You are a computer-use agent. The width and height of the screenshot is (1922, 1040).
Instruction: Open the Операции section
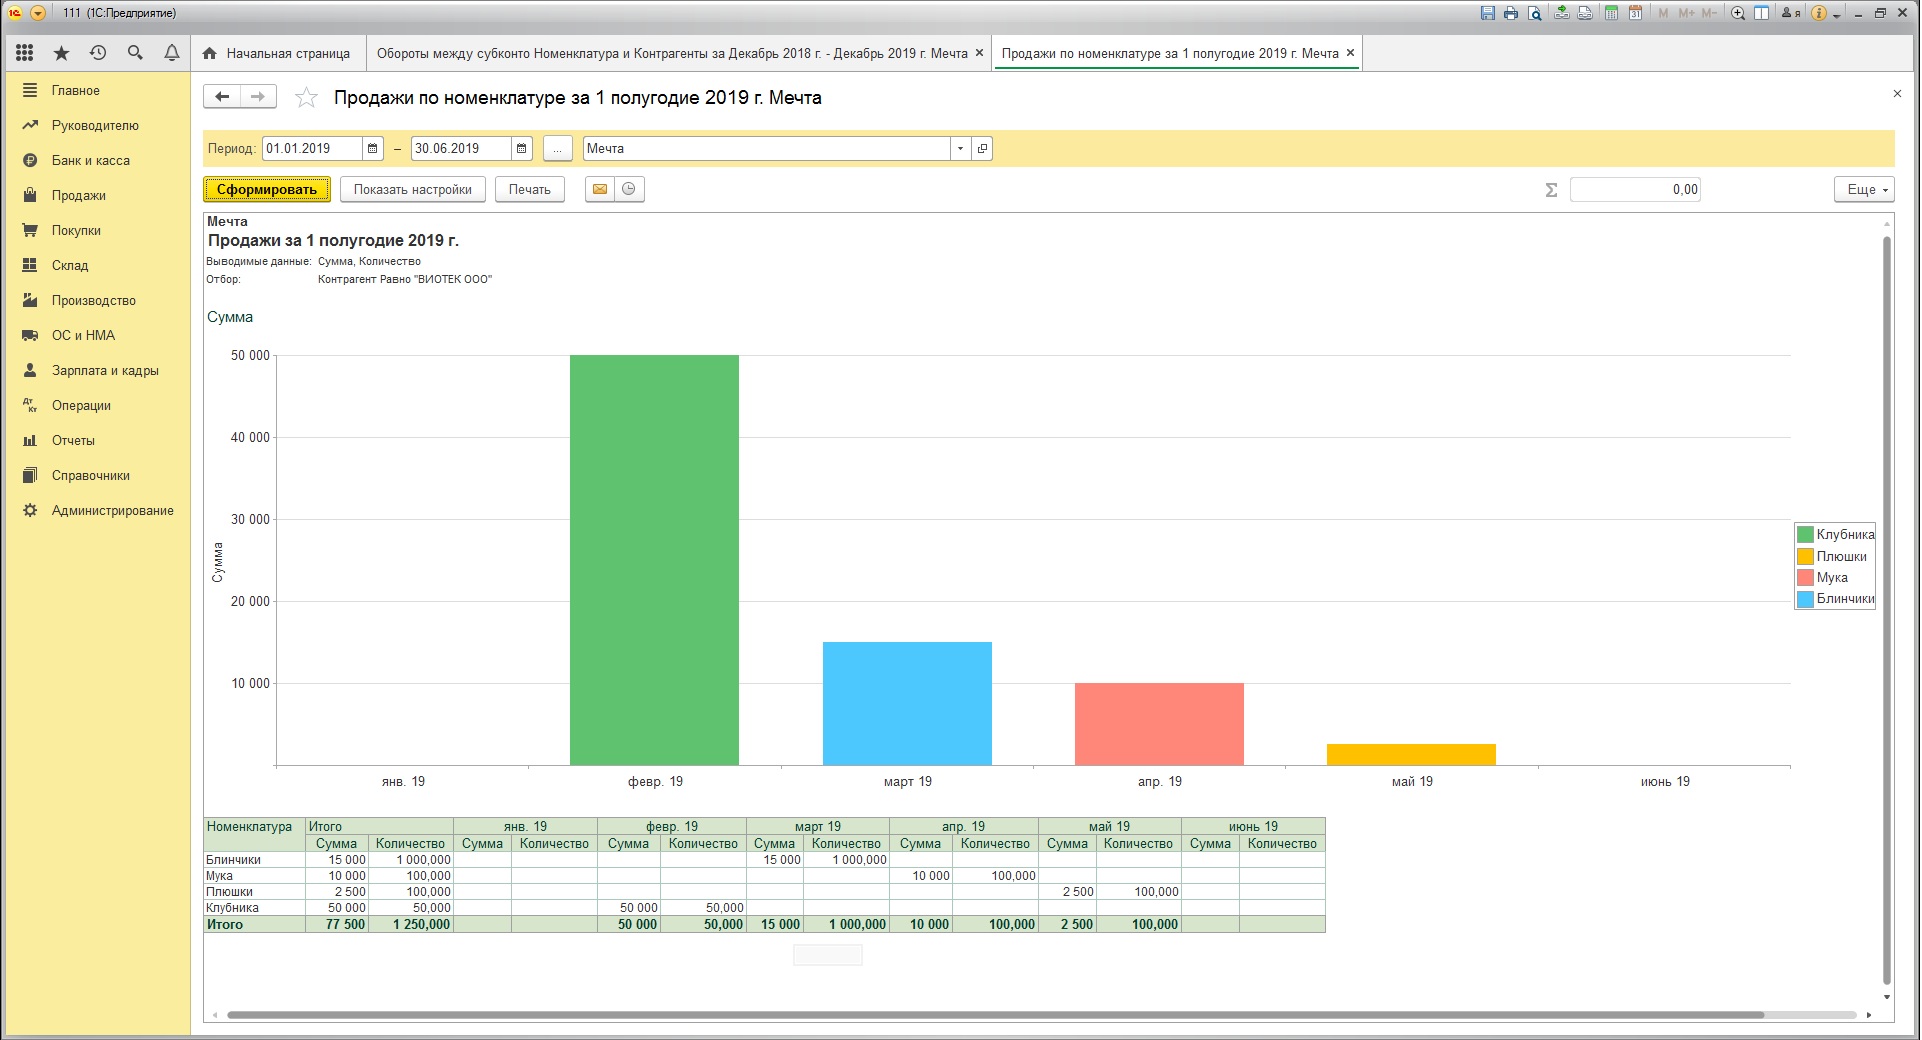point(81,405)
